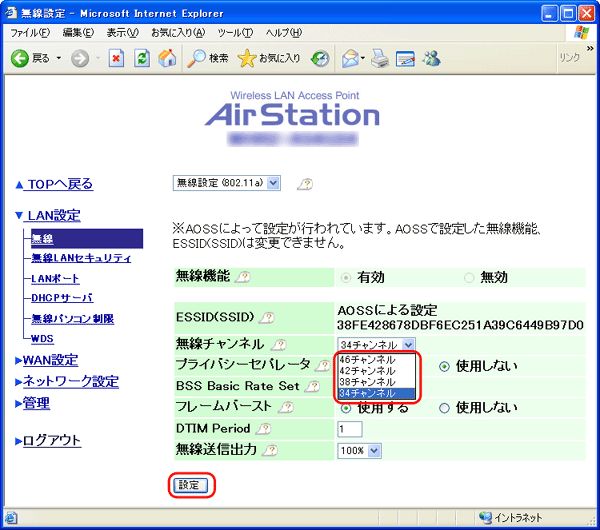Open help icon beside DTIM Period
Screen dimensions: 600x530
point(263,429)
